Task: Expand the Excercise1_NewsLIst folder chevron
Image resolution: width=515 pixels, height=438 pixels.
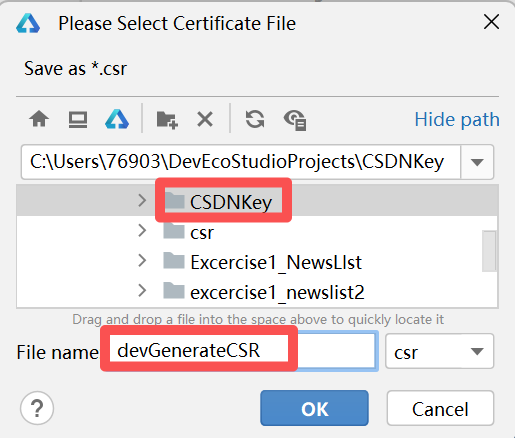Action: pos(142,261)
